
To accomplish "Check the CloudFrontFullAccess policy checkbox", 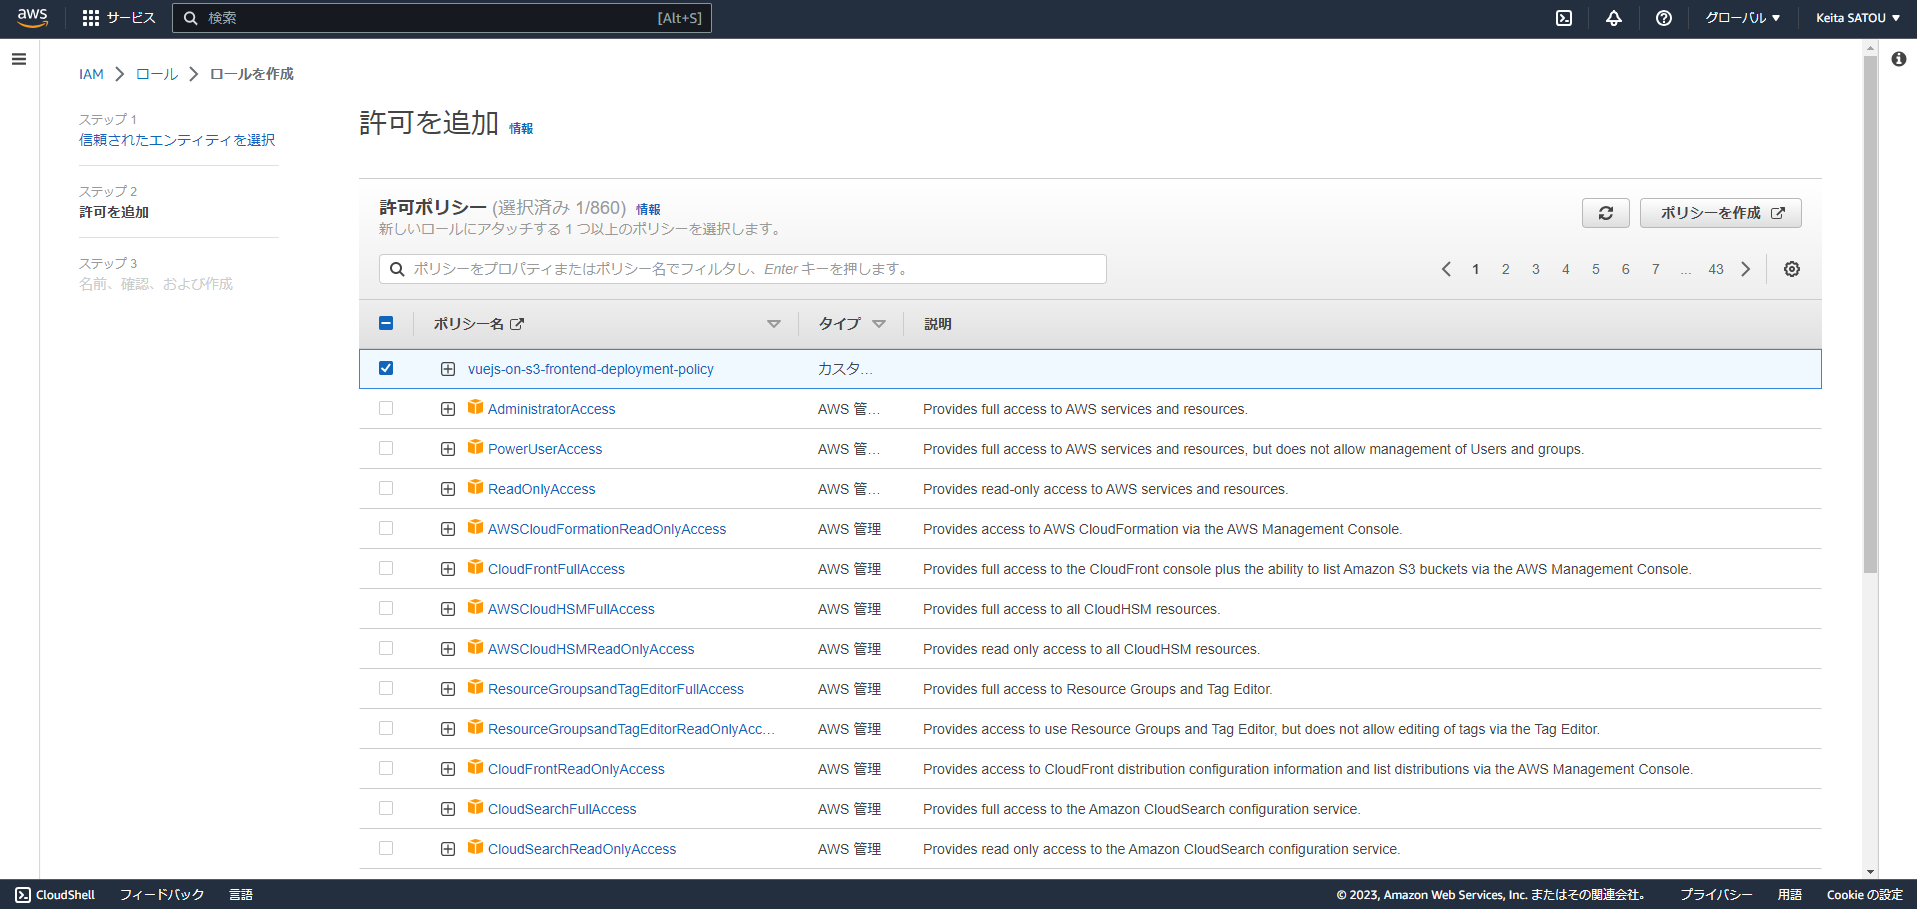I will (x=386, y=568).
